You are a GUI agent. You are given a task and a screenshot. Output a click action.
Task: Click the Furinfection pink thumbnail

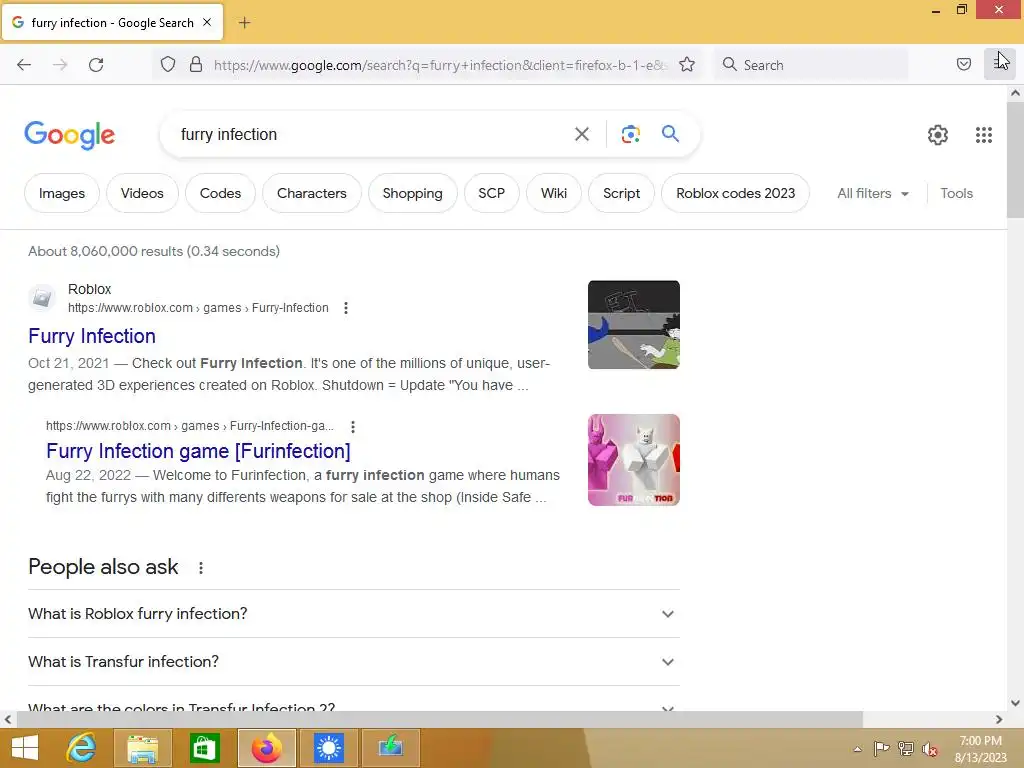(633, 460)
